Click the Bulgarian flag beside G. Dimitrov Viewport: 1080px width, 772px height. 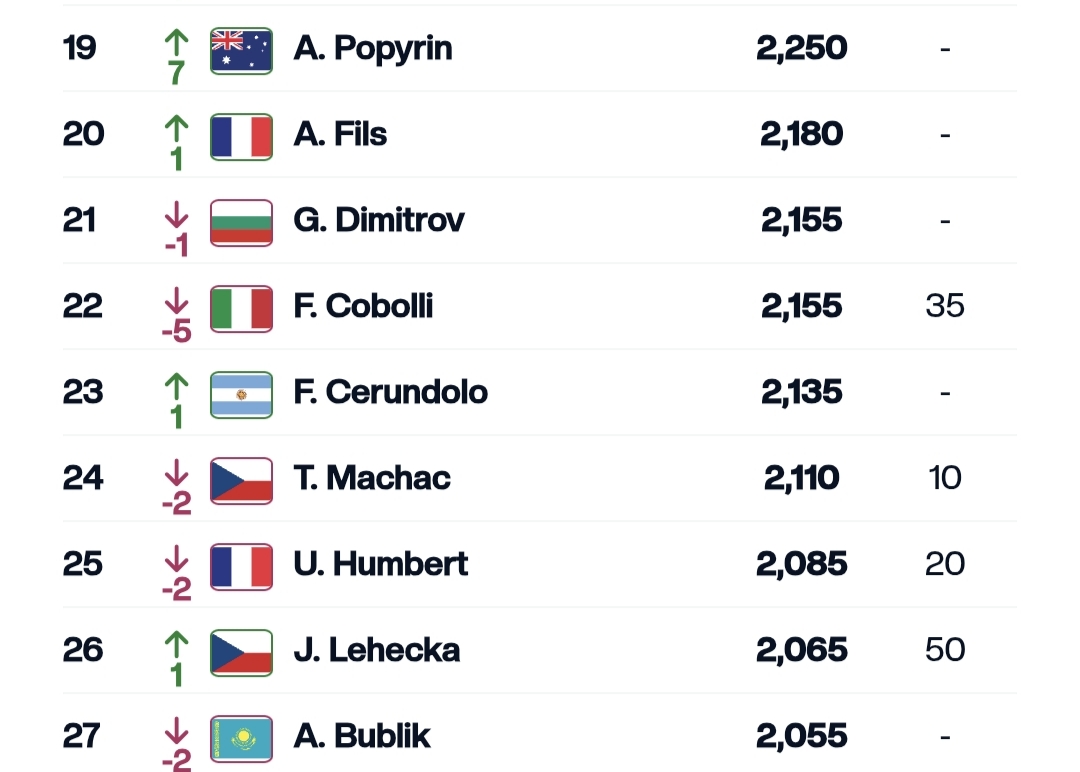point(241,221)
